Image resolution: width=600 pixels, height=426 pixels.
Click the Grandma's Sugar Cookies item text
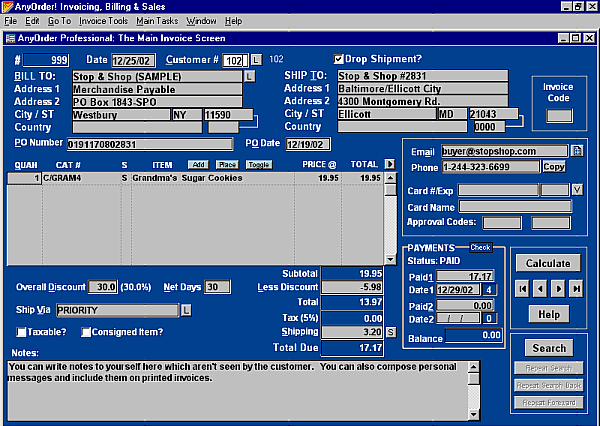(187, 178)
